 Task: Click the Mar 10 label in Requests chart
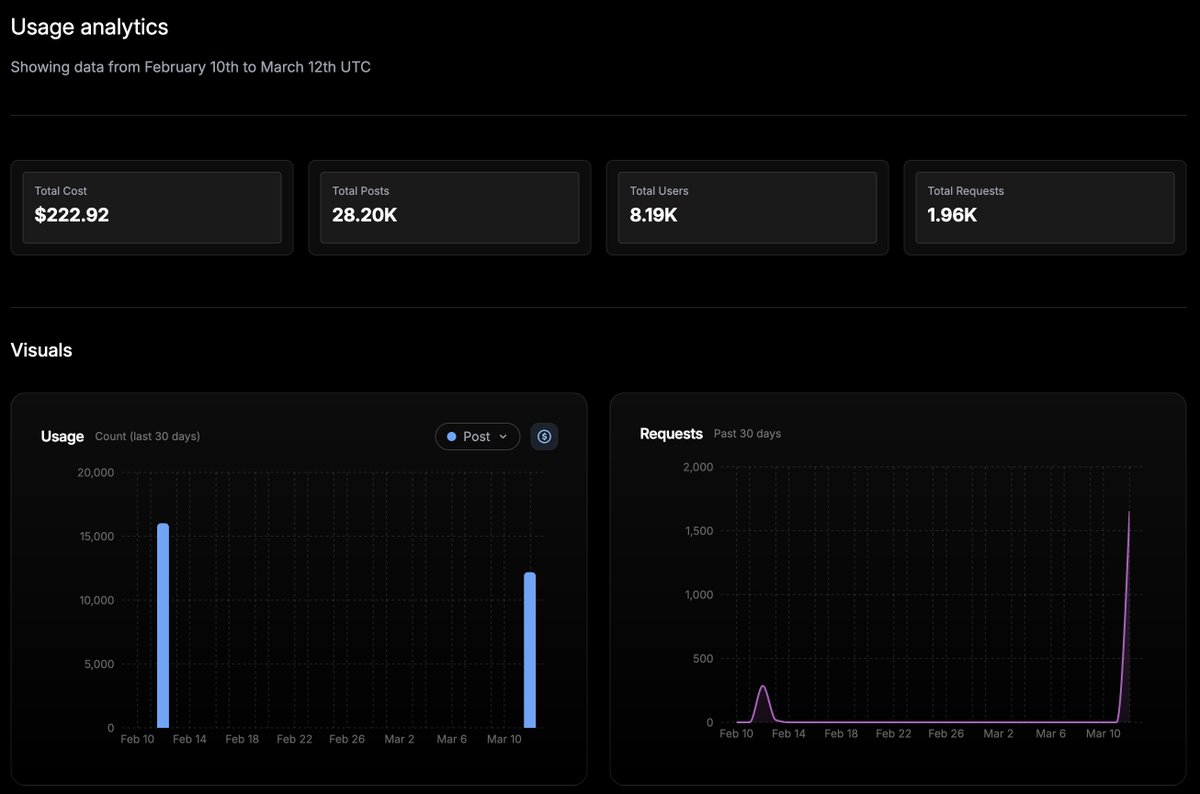pyautogui.click(x=1103, y=733)
